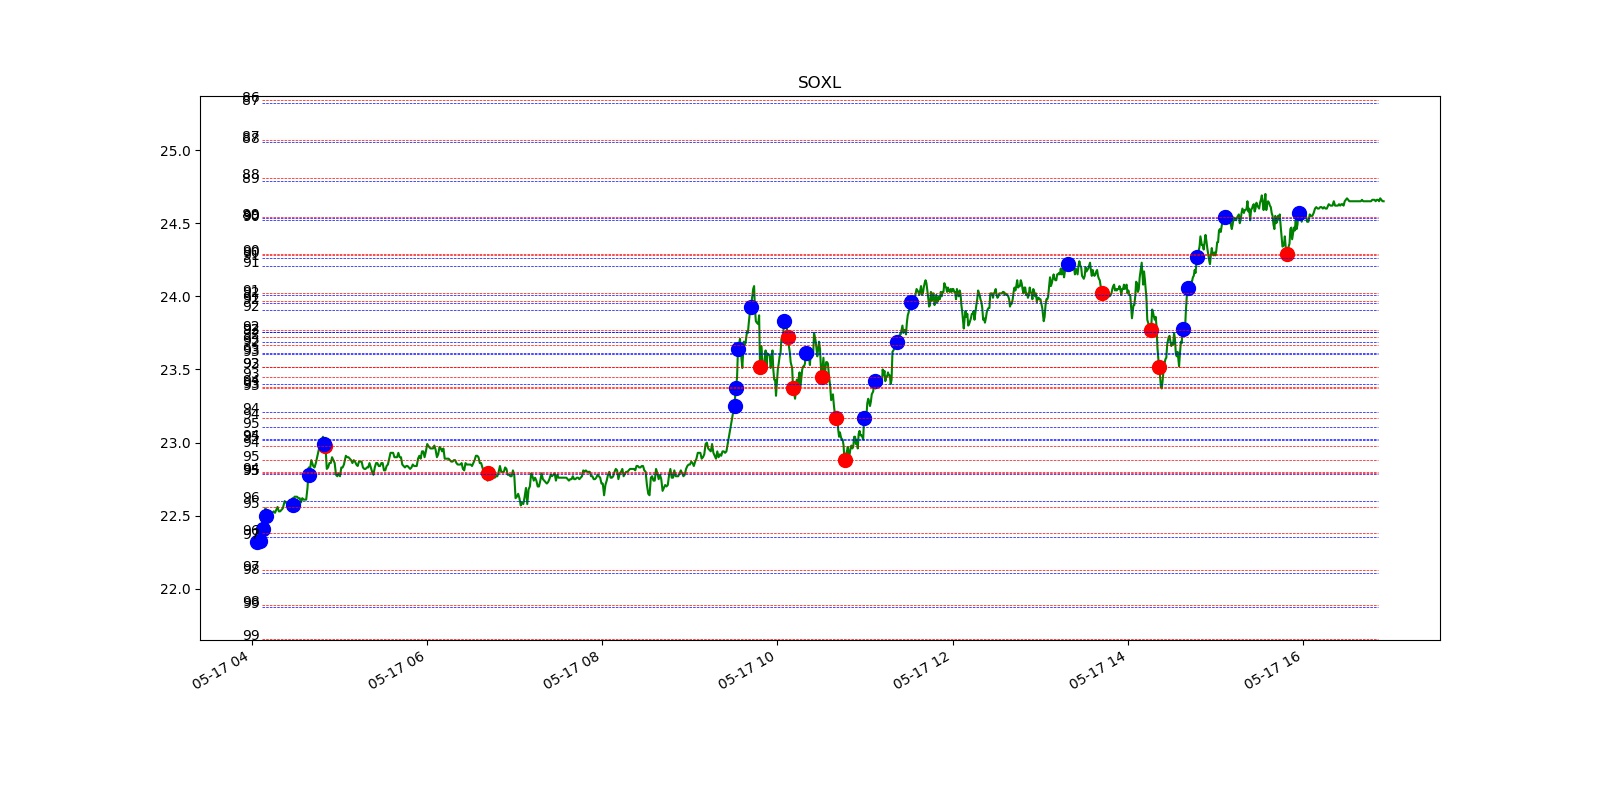The width and height of the screenshot is (1600, 800).
Task: Click the last blue marker near 24.57 at 16:00
Action: pos(1299,214)
